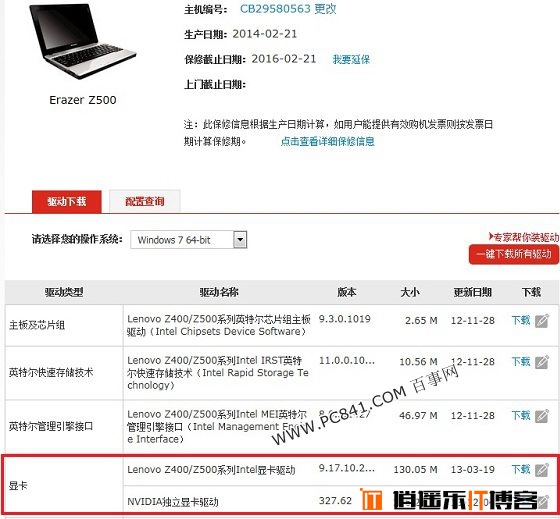Click edit icon for Intel MEI driver row

click(542, 416)
